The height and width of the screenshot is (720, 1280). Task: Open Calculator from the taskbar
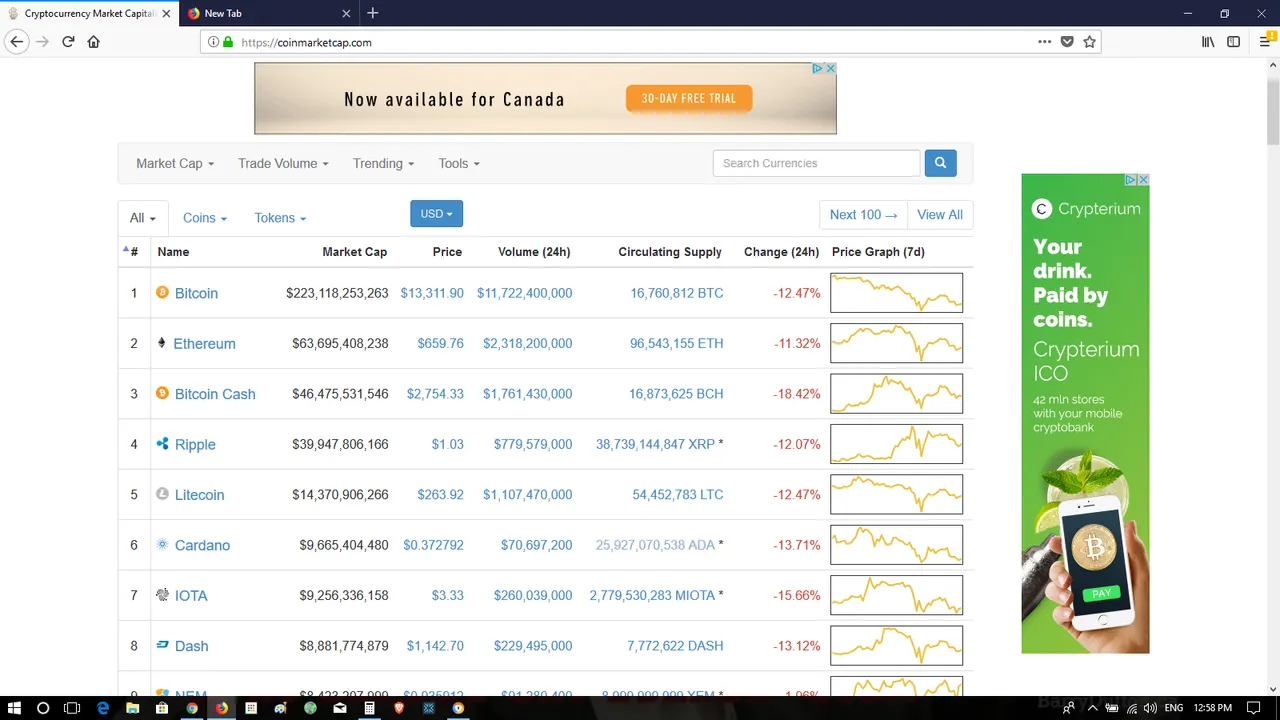click(369, 708)
